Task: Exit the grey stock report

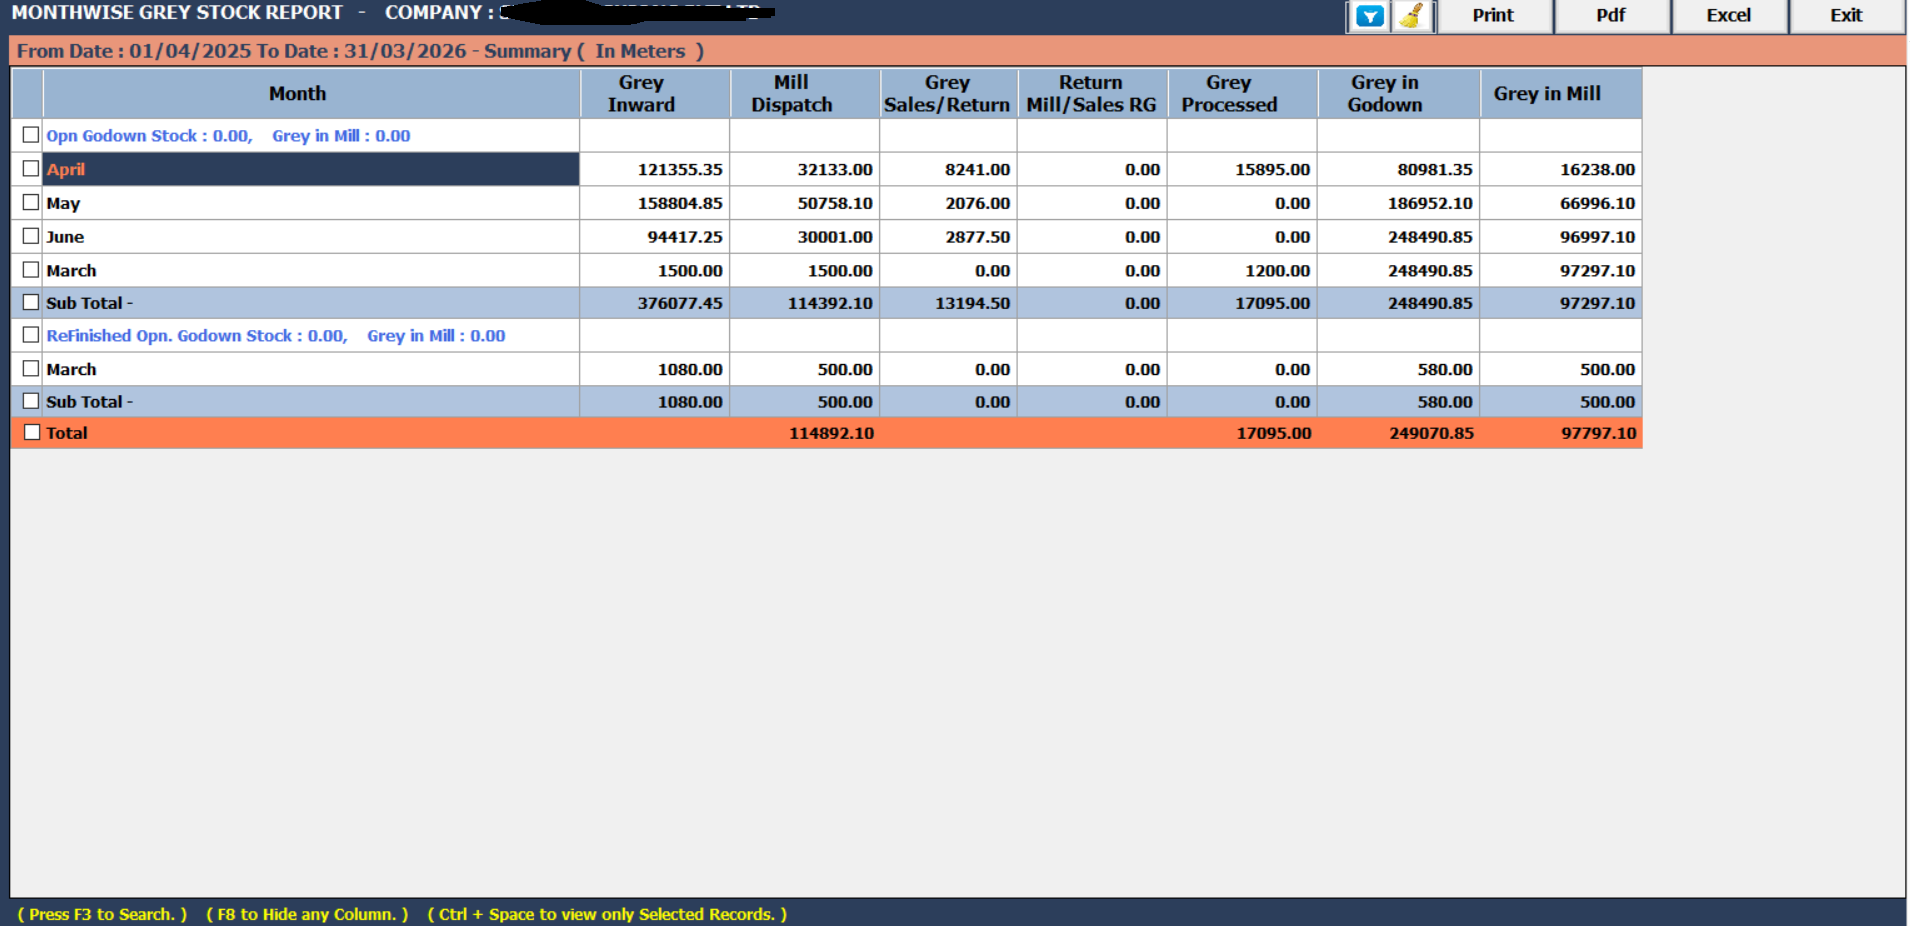Action: click(x=1845, y=16)
